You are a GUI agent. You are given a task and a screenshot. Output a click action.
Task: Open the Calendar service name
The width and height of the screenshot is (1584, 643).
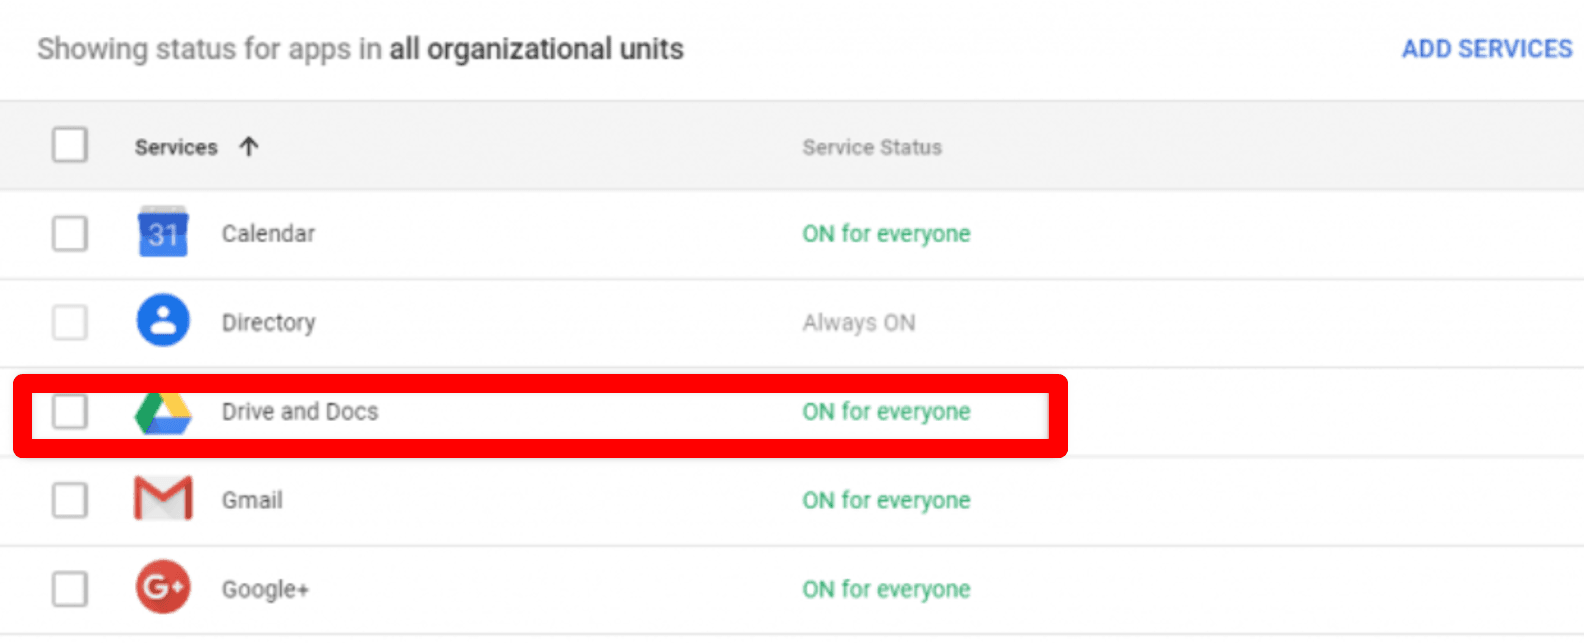point(268,234)
